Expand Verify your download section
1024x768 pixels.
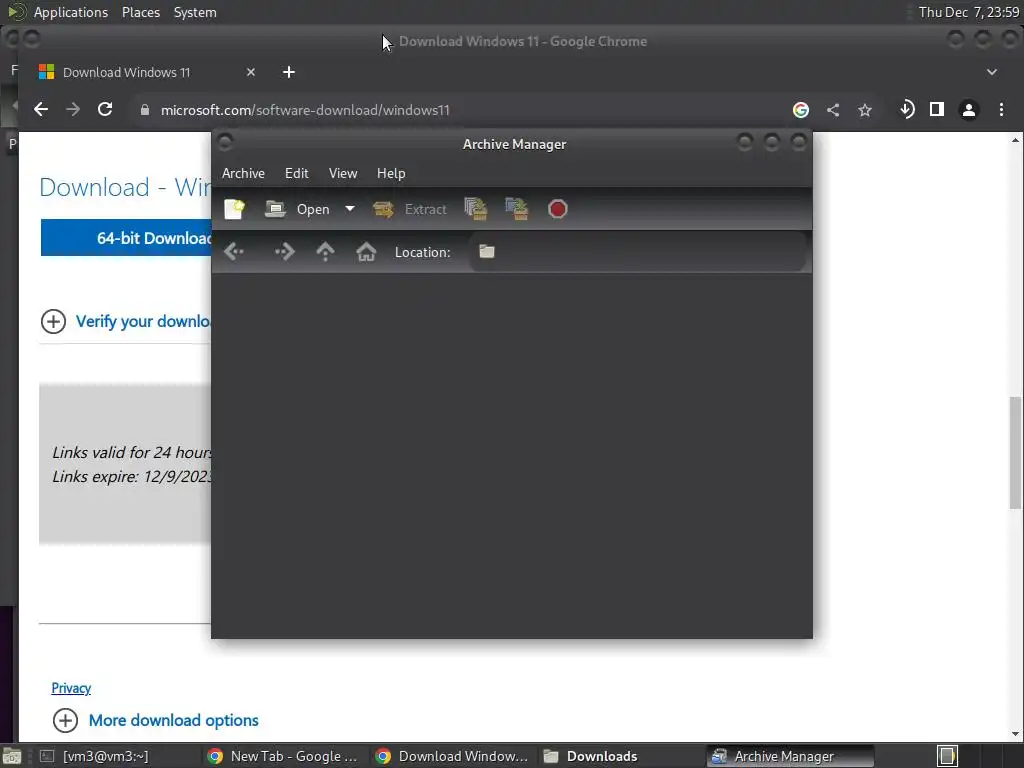pos(125,321)
